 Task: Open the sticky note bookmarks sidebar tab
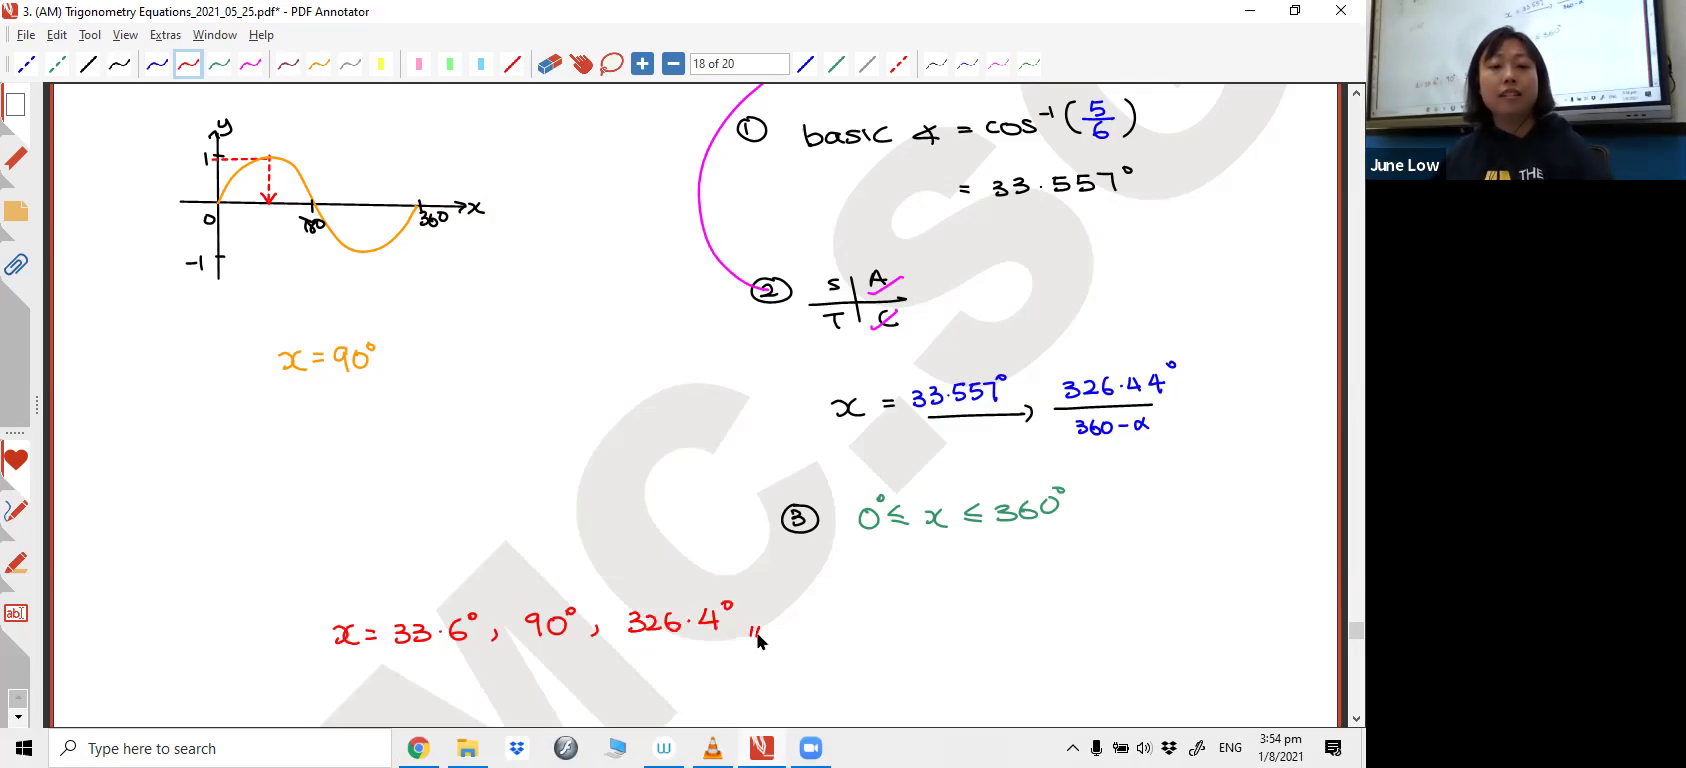[15, 211]
